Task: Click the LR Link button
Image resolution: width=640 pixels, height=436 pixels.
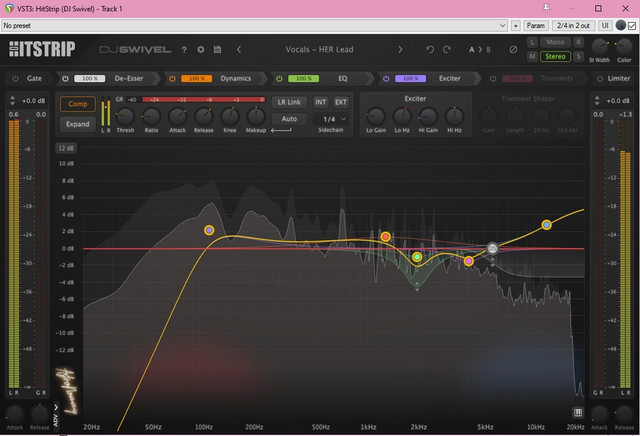Action: 289,102
